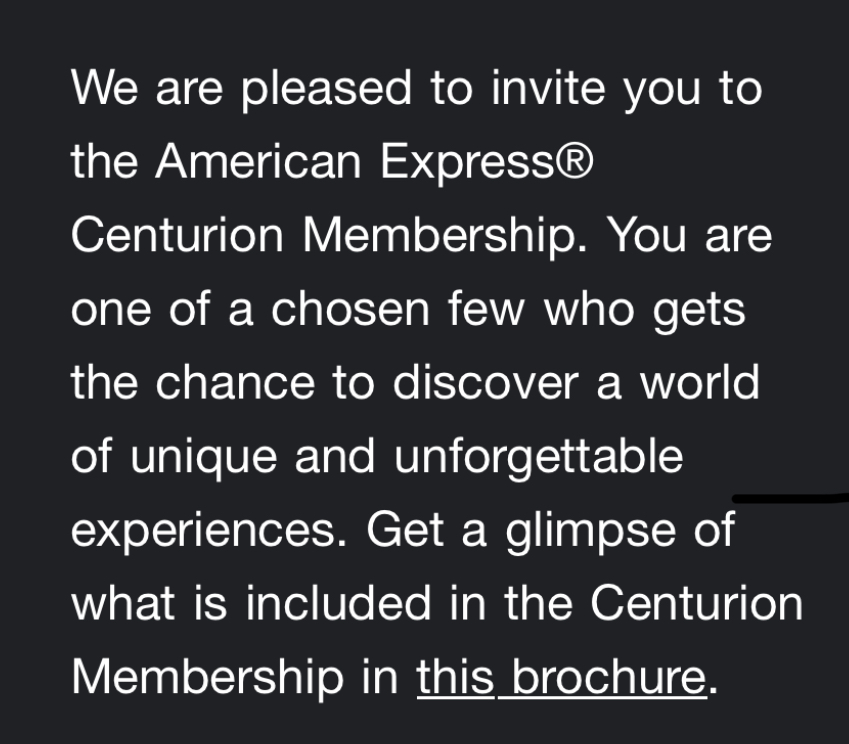Click the word "unforgettable"

tap(540, 457)
